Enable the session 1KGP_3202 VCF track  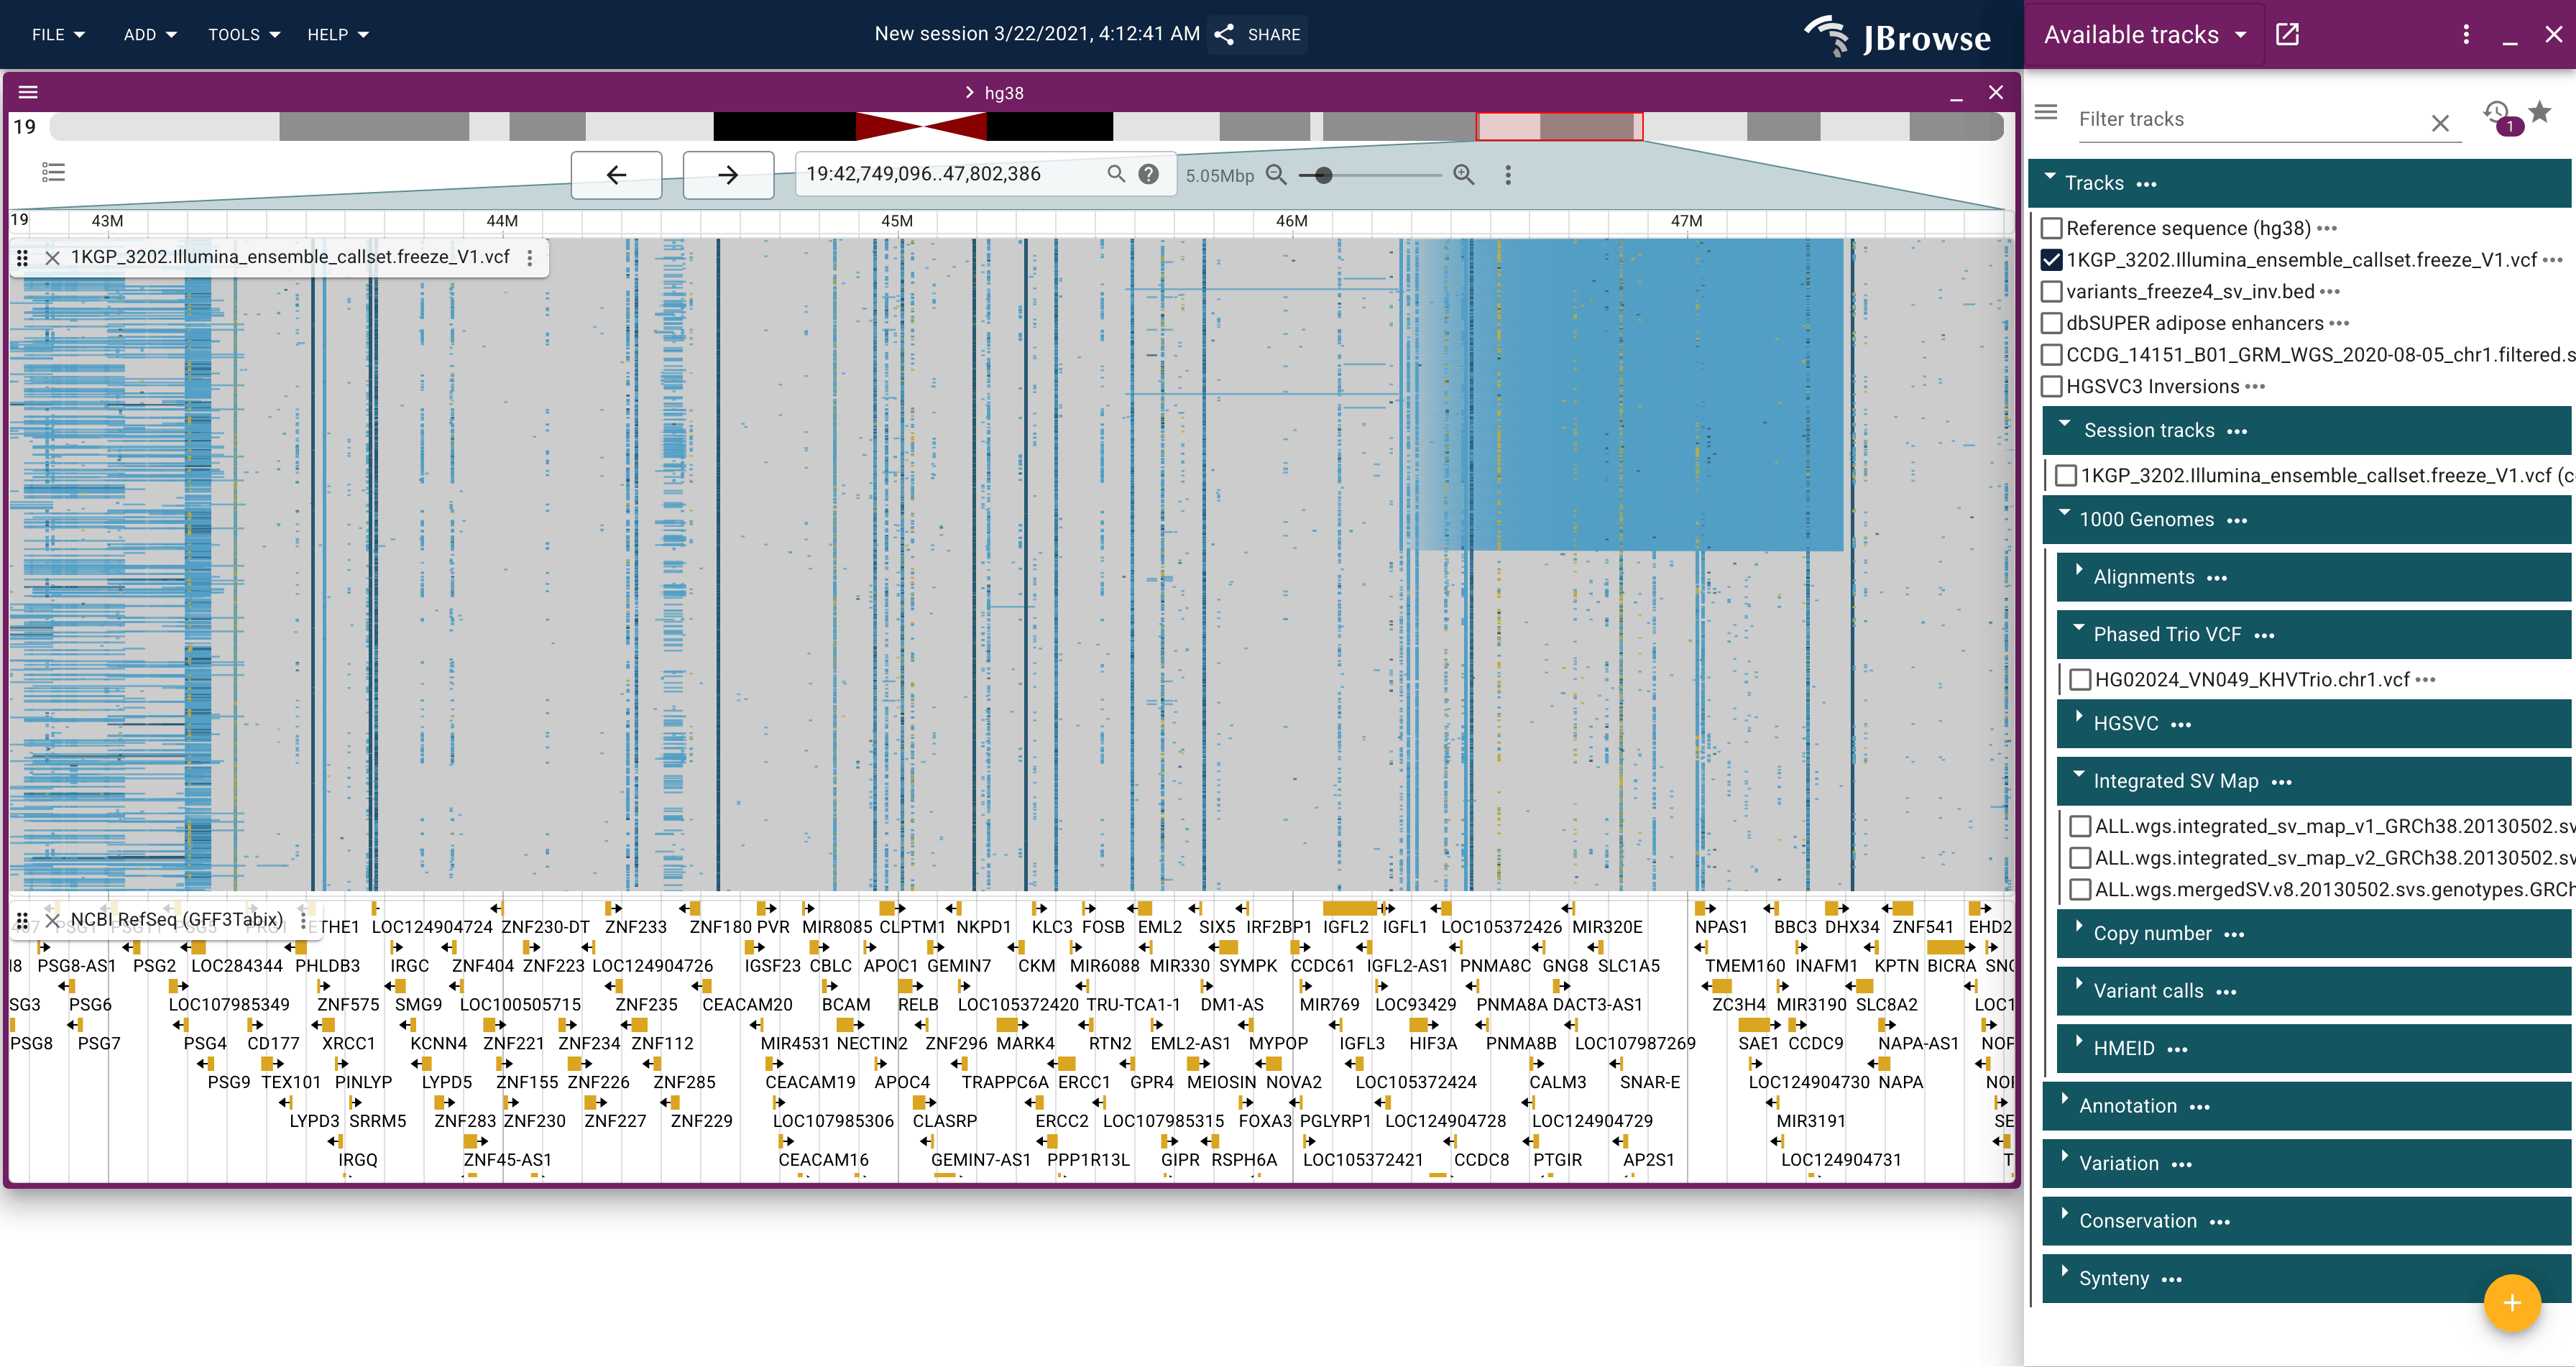(x=2066, y=475)
